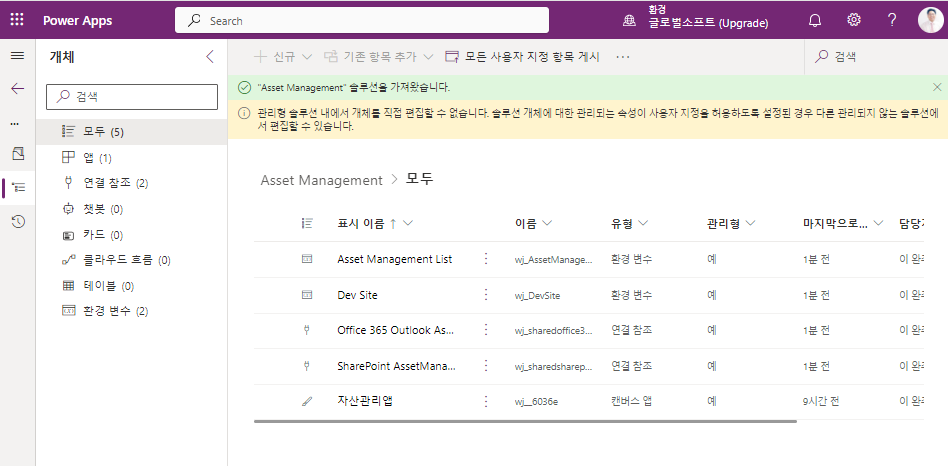Click the wj_DevSite name cell
Viewport: 948px width, 466px height.
pyautogui.click(x=537, y=296)
